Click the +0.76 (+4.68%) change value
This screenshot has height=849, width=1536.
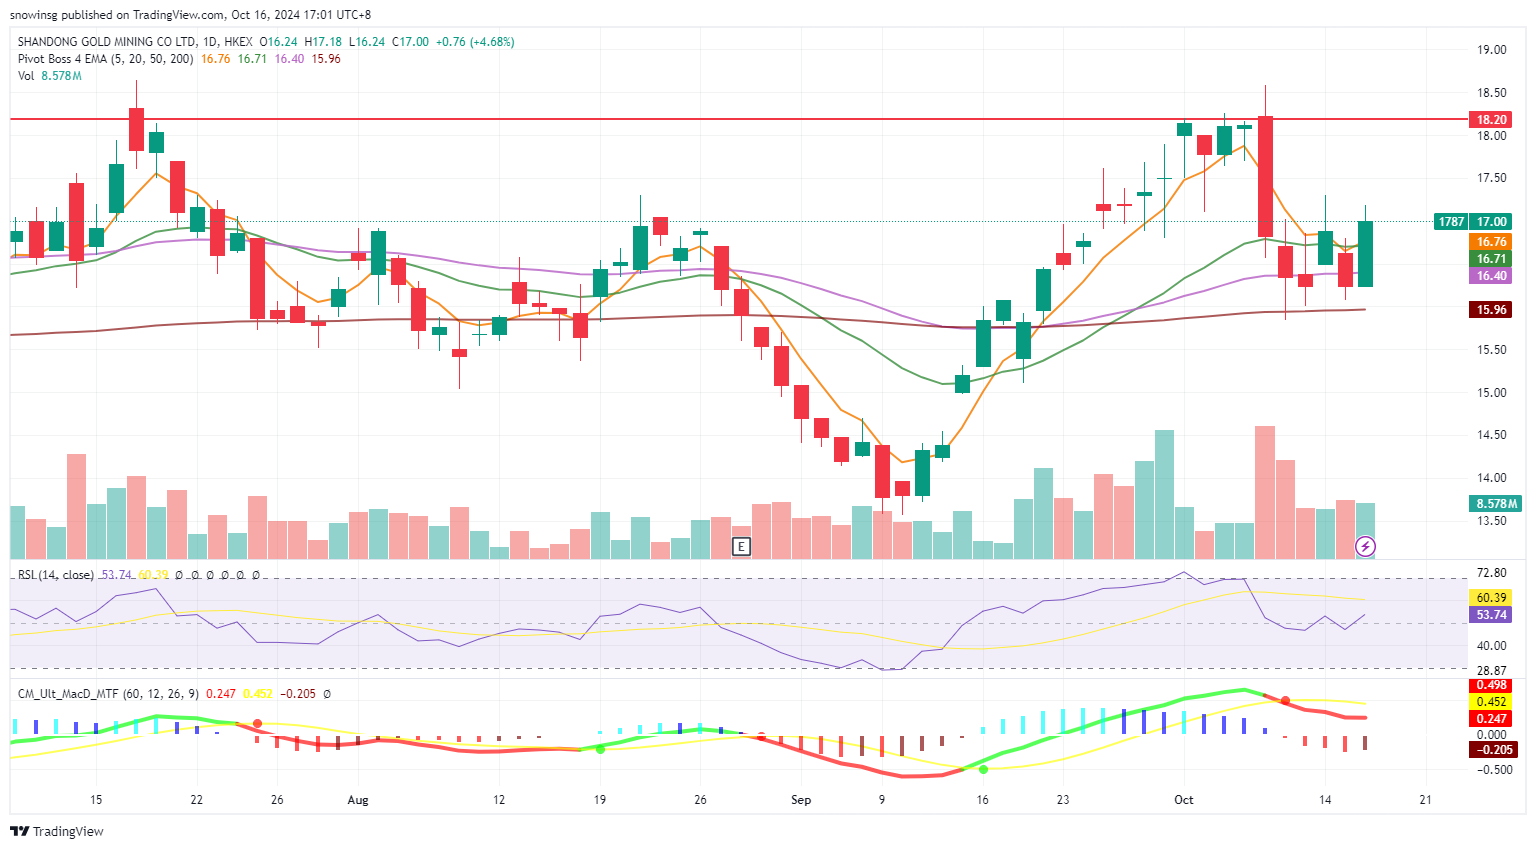pyautogui.click(x=475, y=42)
